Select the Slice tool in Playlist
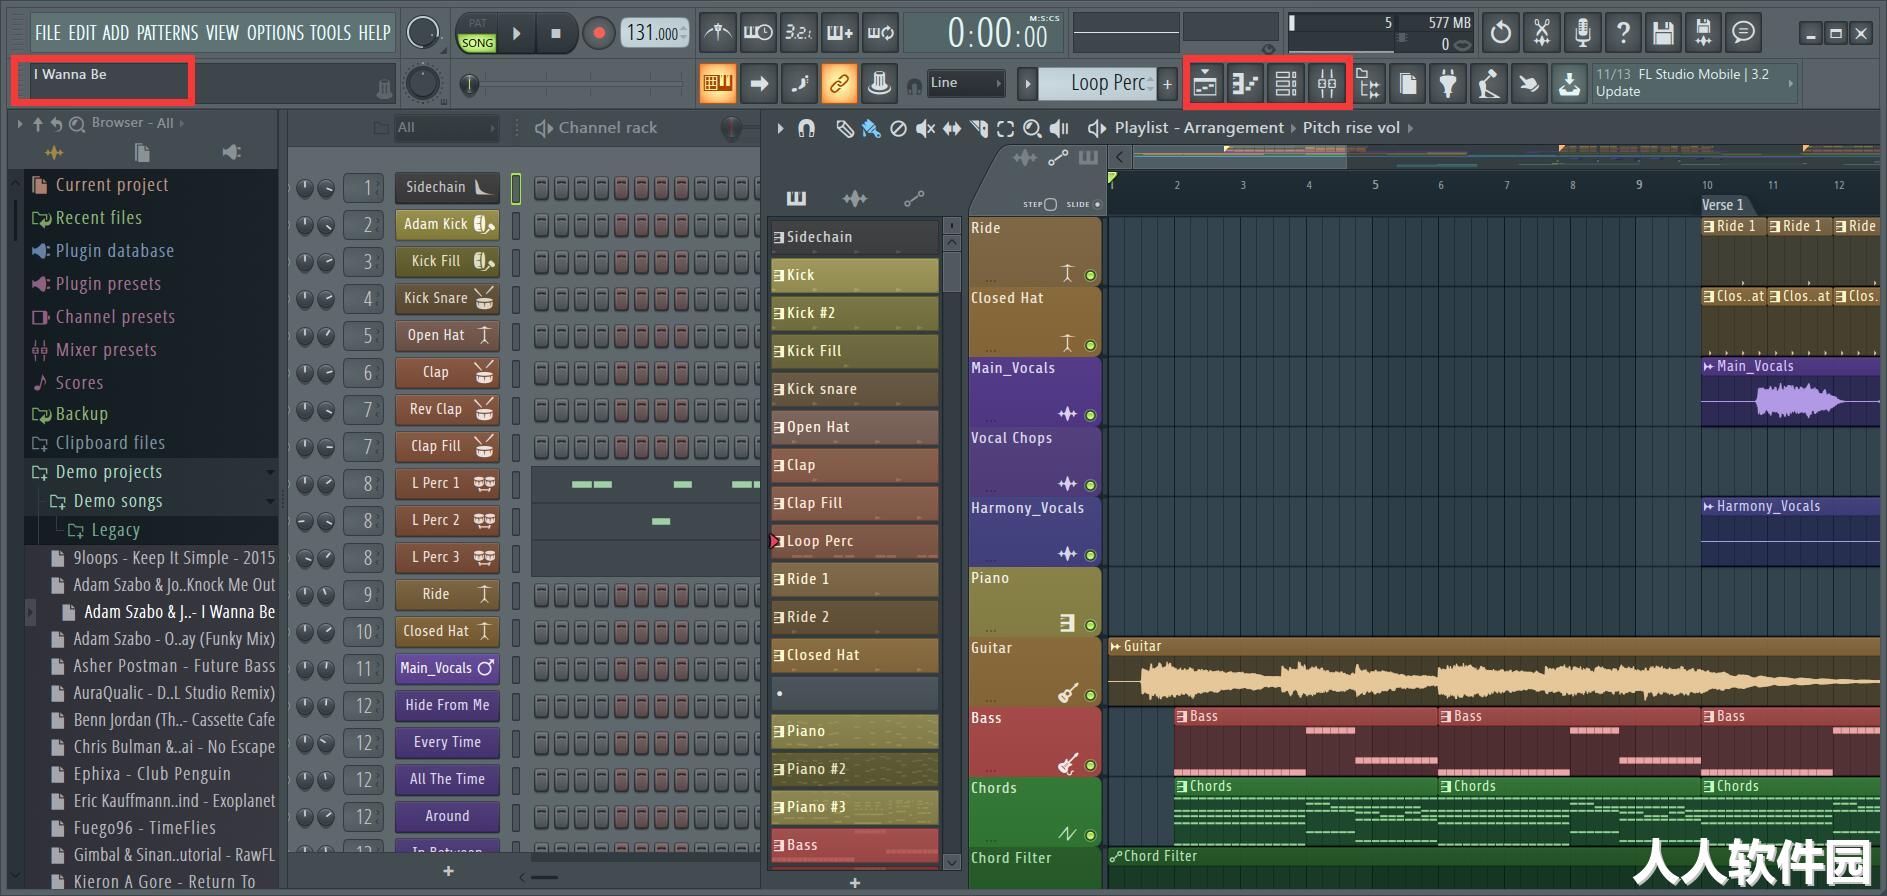This screenshot has width=1887, height=896. tap(979, 128)
